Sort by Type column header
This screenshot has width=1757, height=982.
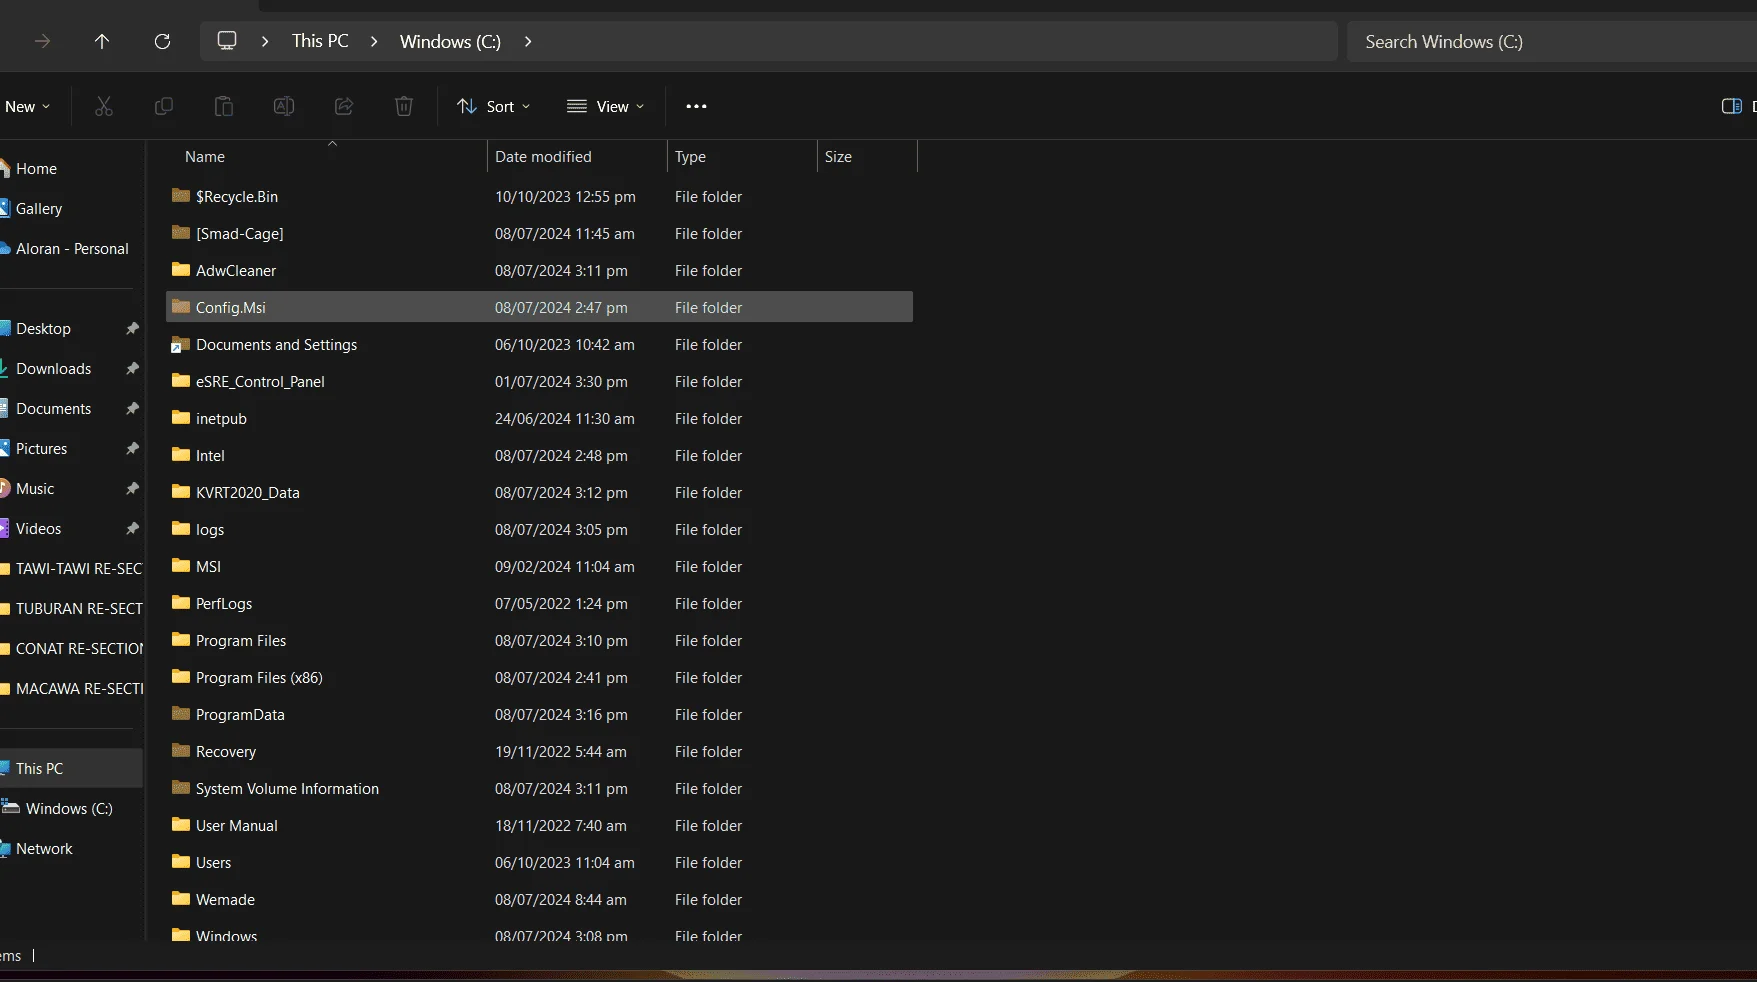(690, 157)
